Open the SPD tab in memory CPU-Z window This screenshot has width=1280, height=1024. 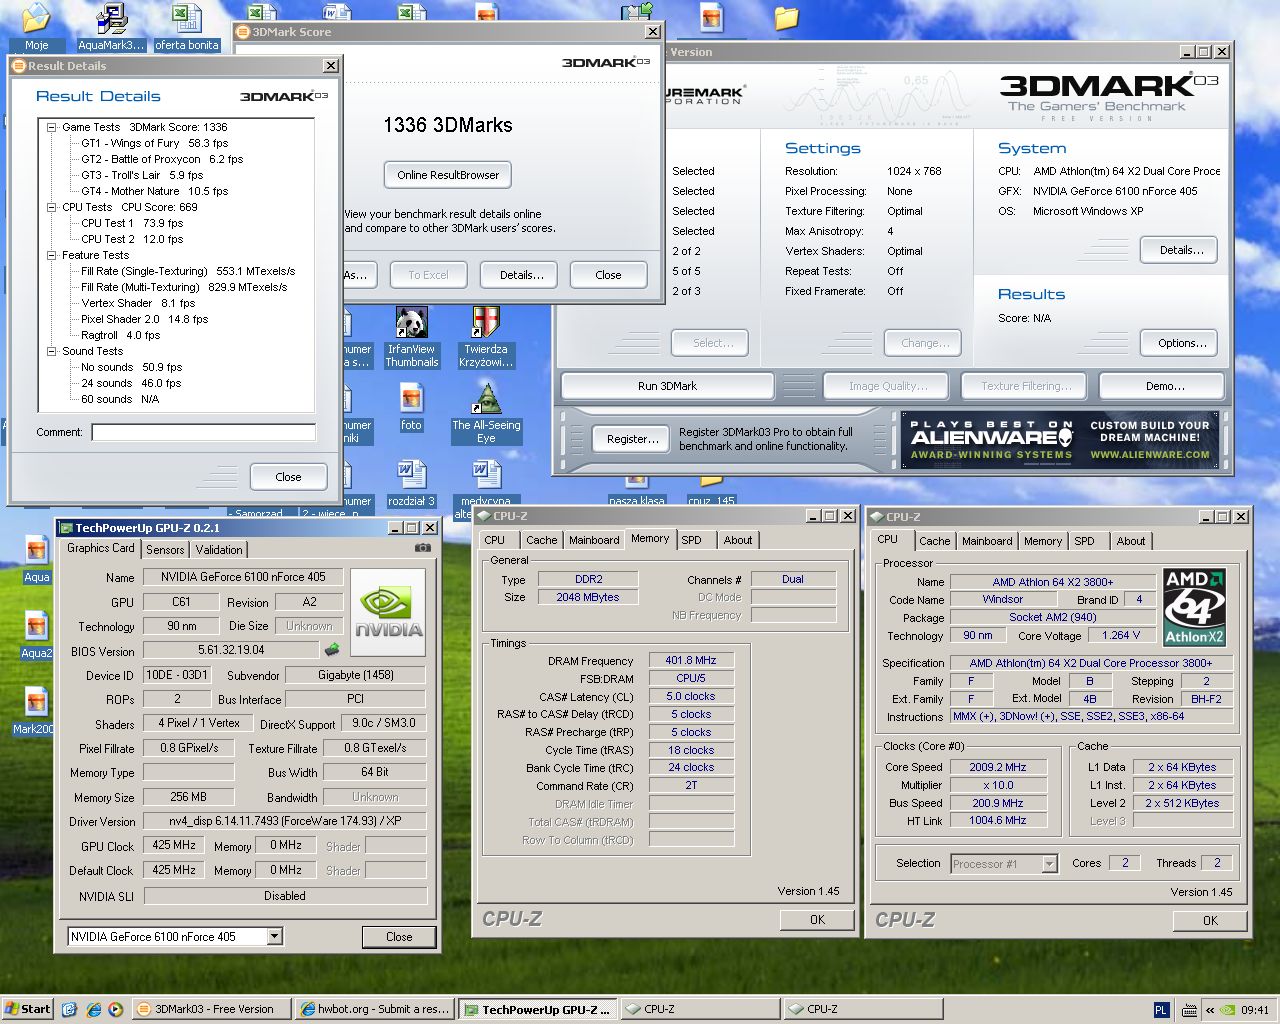[691, 540]
